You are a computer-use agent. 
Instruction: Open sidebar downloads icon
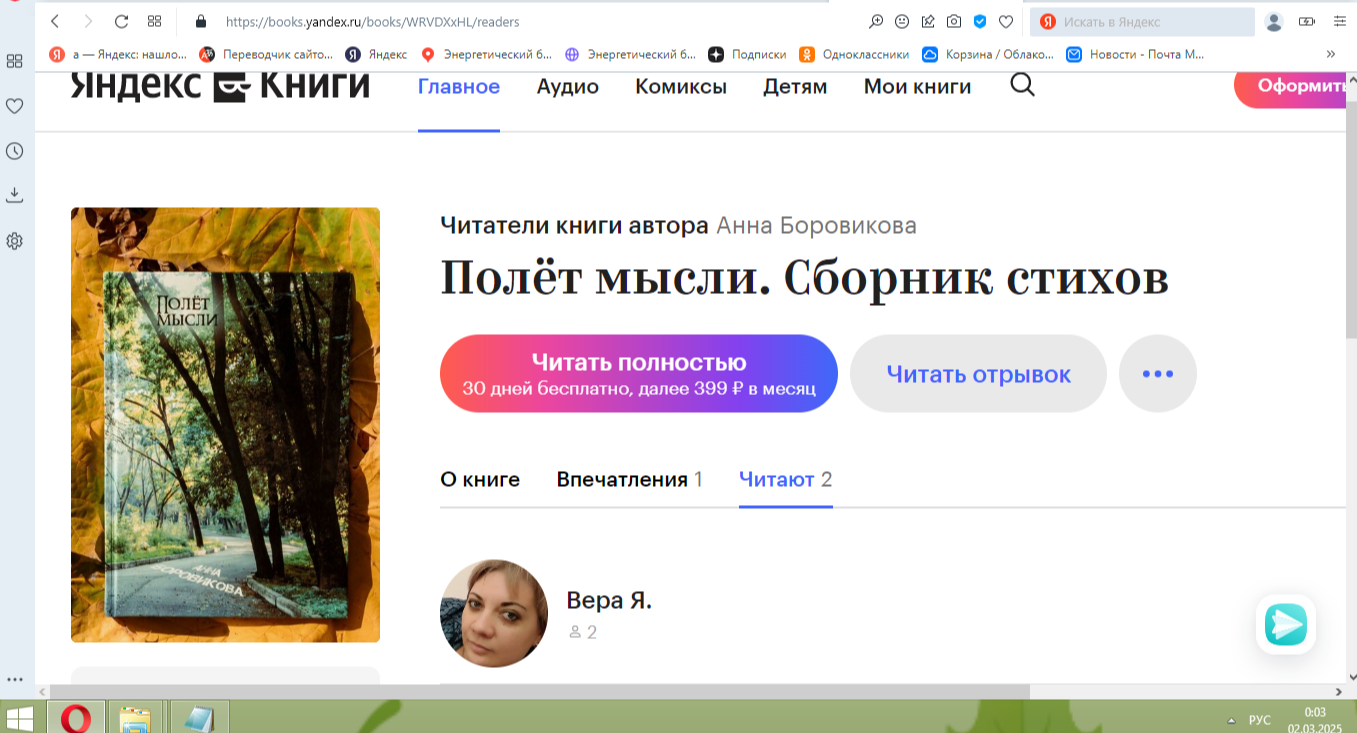coord(15,195)
